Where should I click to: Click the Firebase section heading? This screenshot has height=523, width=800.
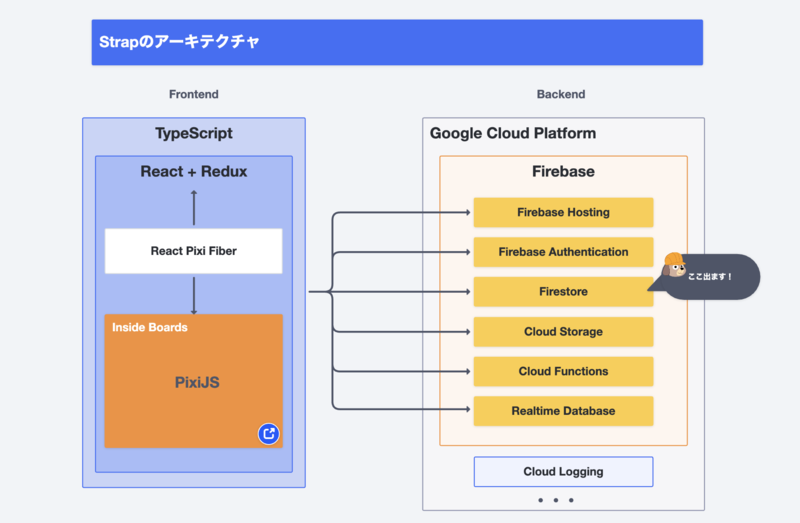563,171
